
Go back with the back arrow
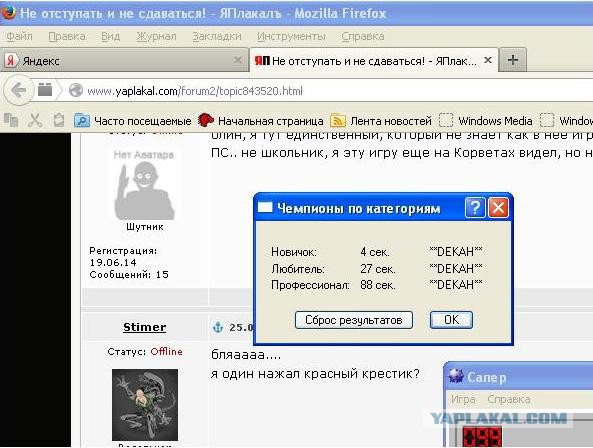click(18, 90)
